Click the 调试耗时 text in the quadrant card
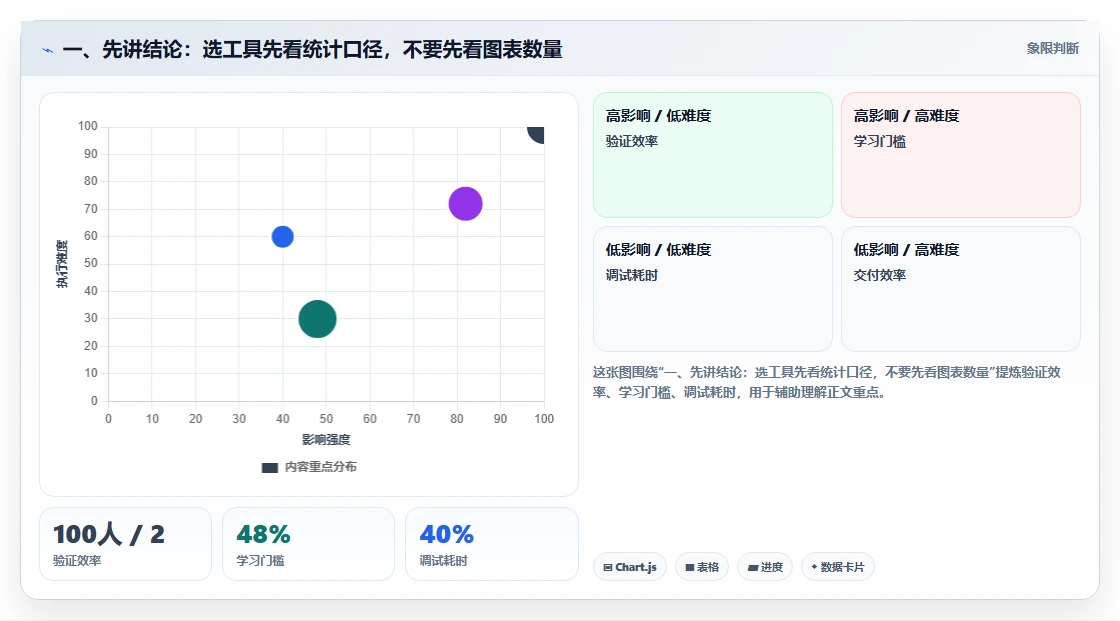 (631, 275)
